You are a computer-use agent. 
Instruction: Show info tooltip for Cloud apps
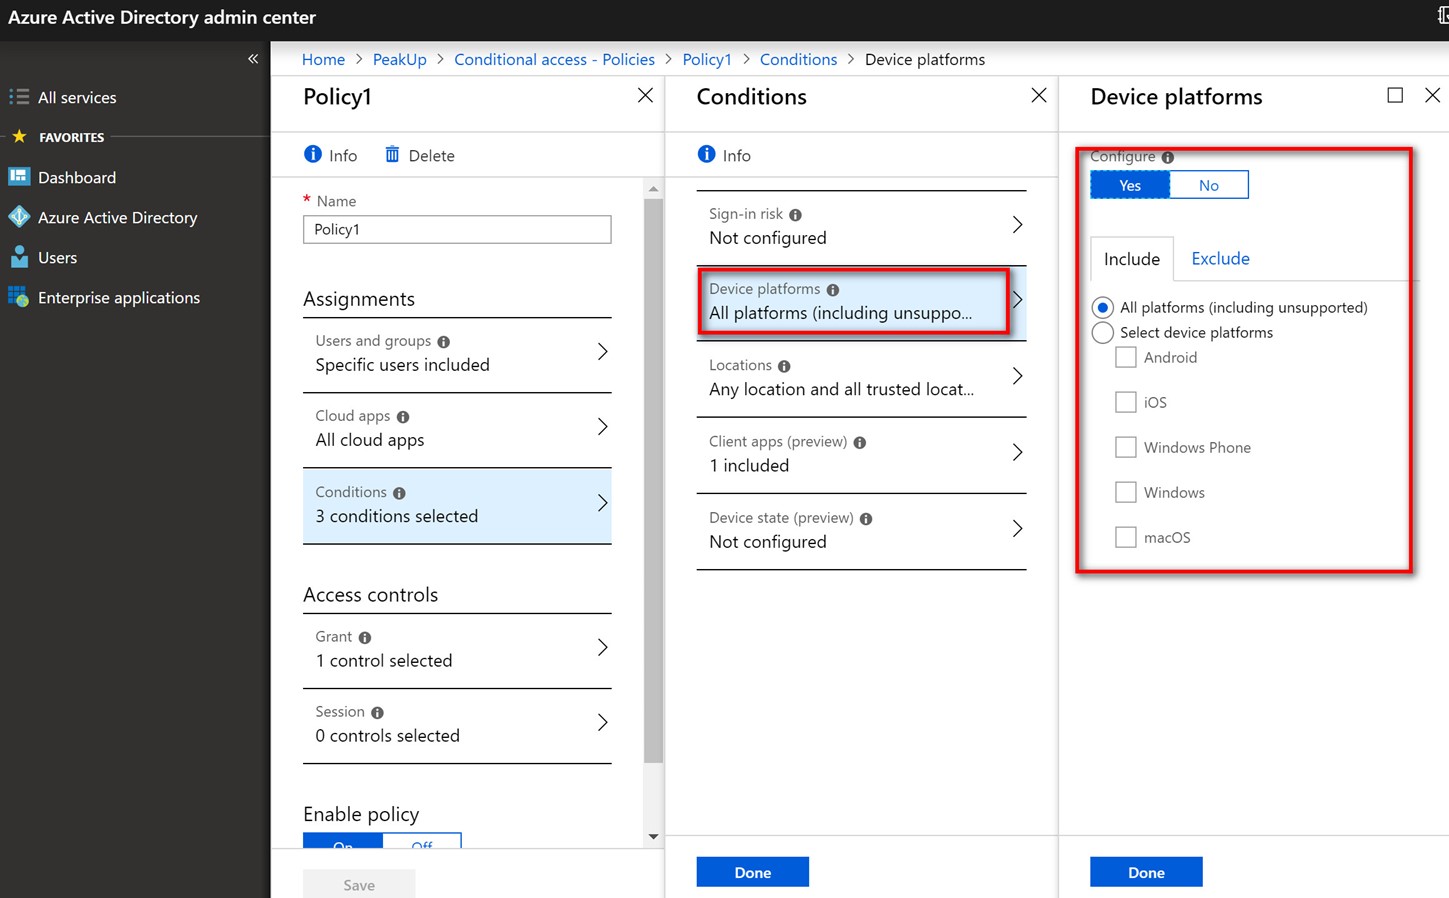coord(403,417)
